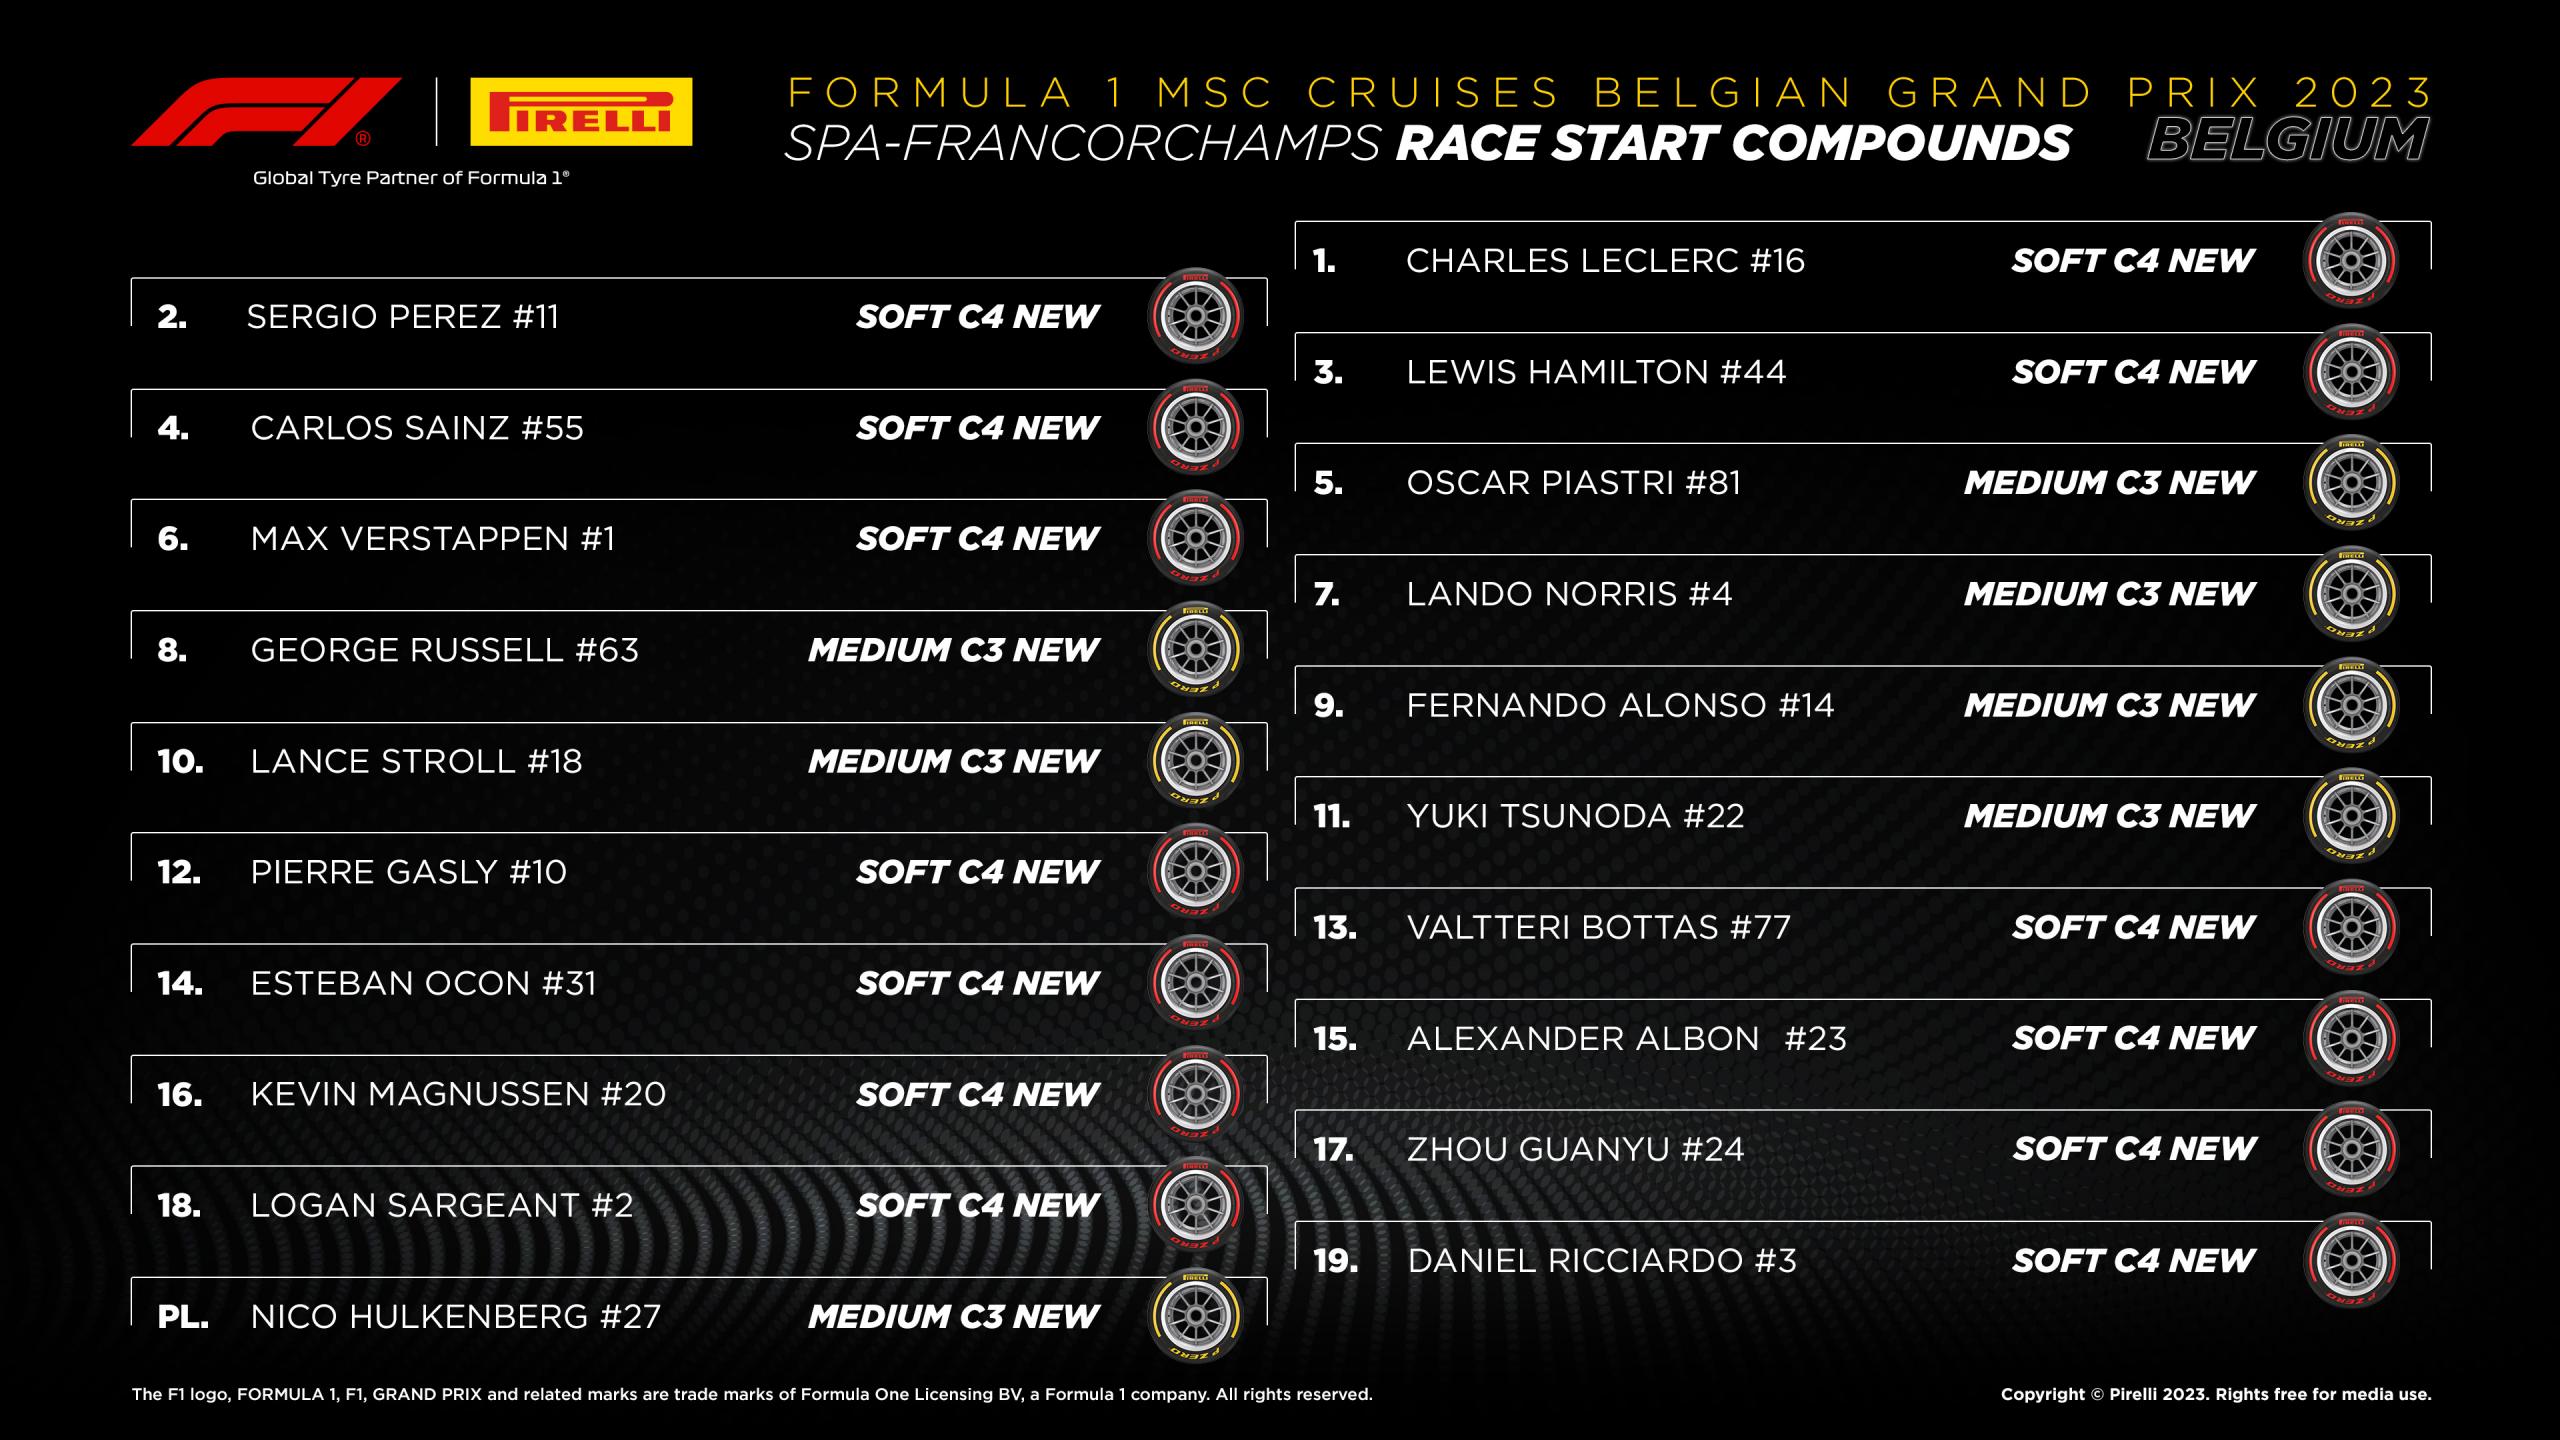The height and width of the screenshot is (1440, 2560).
Task: Click the Pirelli yellow logo
Action: coord(581,112)
